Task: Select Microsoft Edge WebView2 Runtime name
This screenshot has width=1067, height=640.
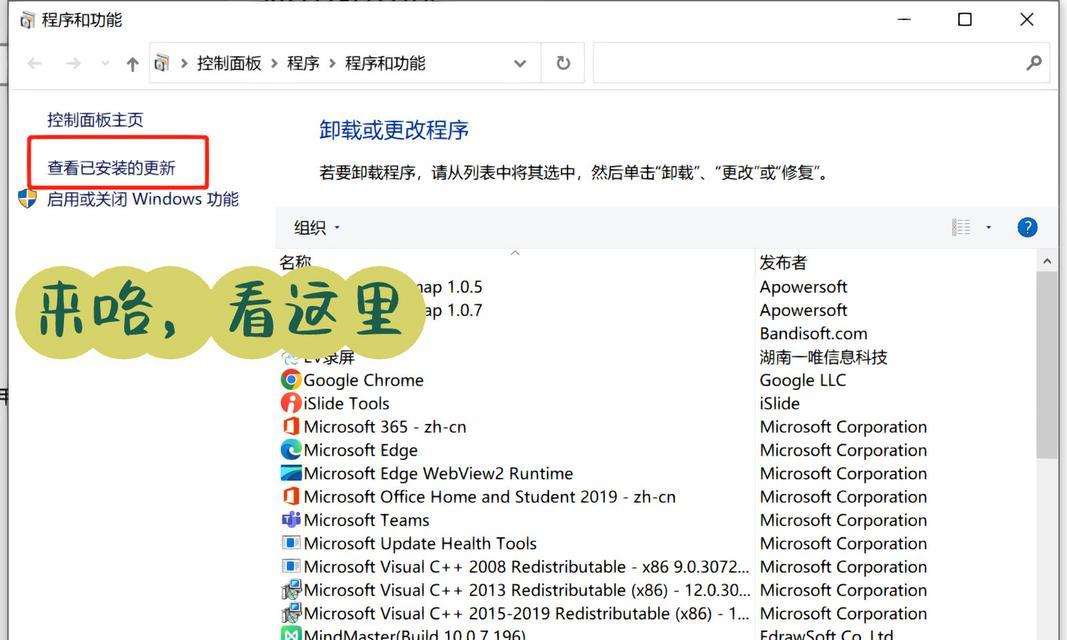Action: pyautogui.click(x=438, y=473)
